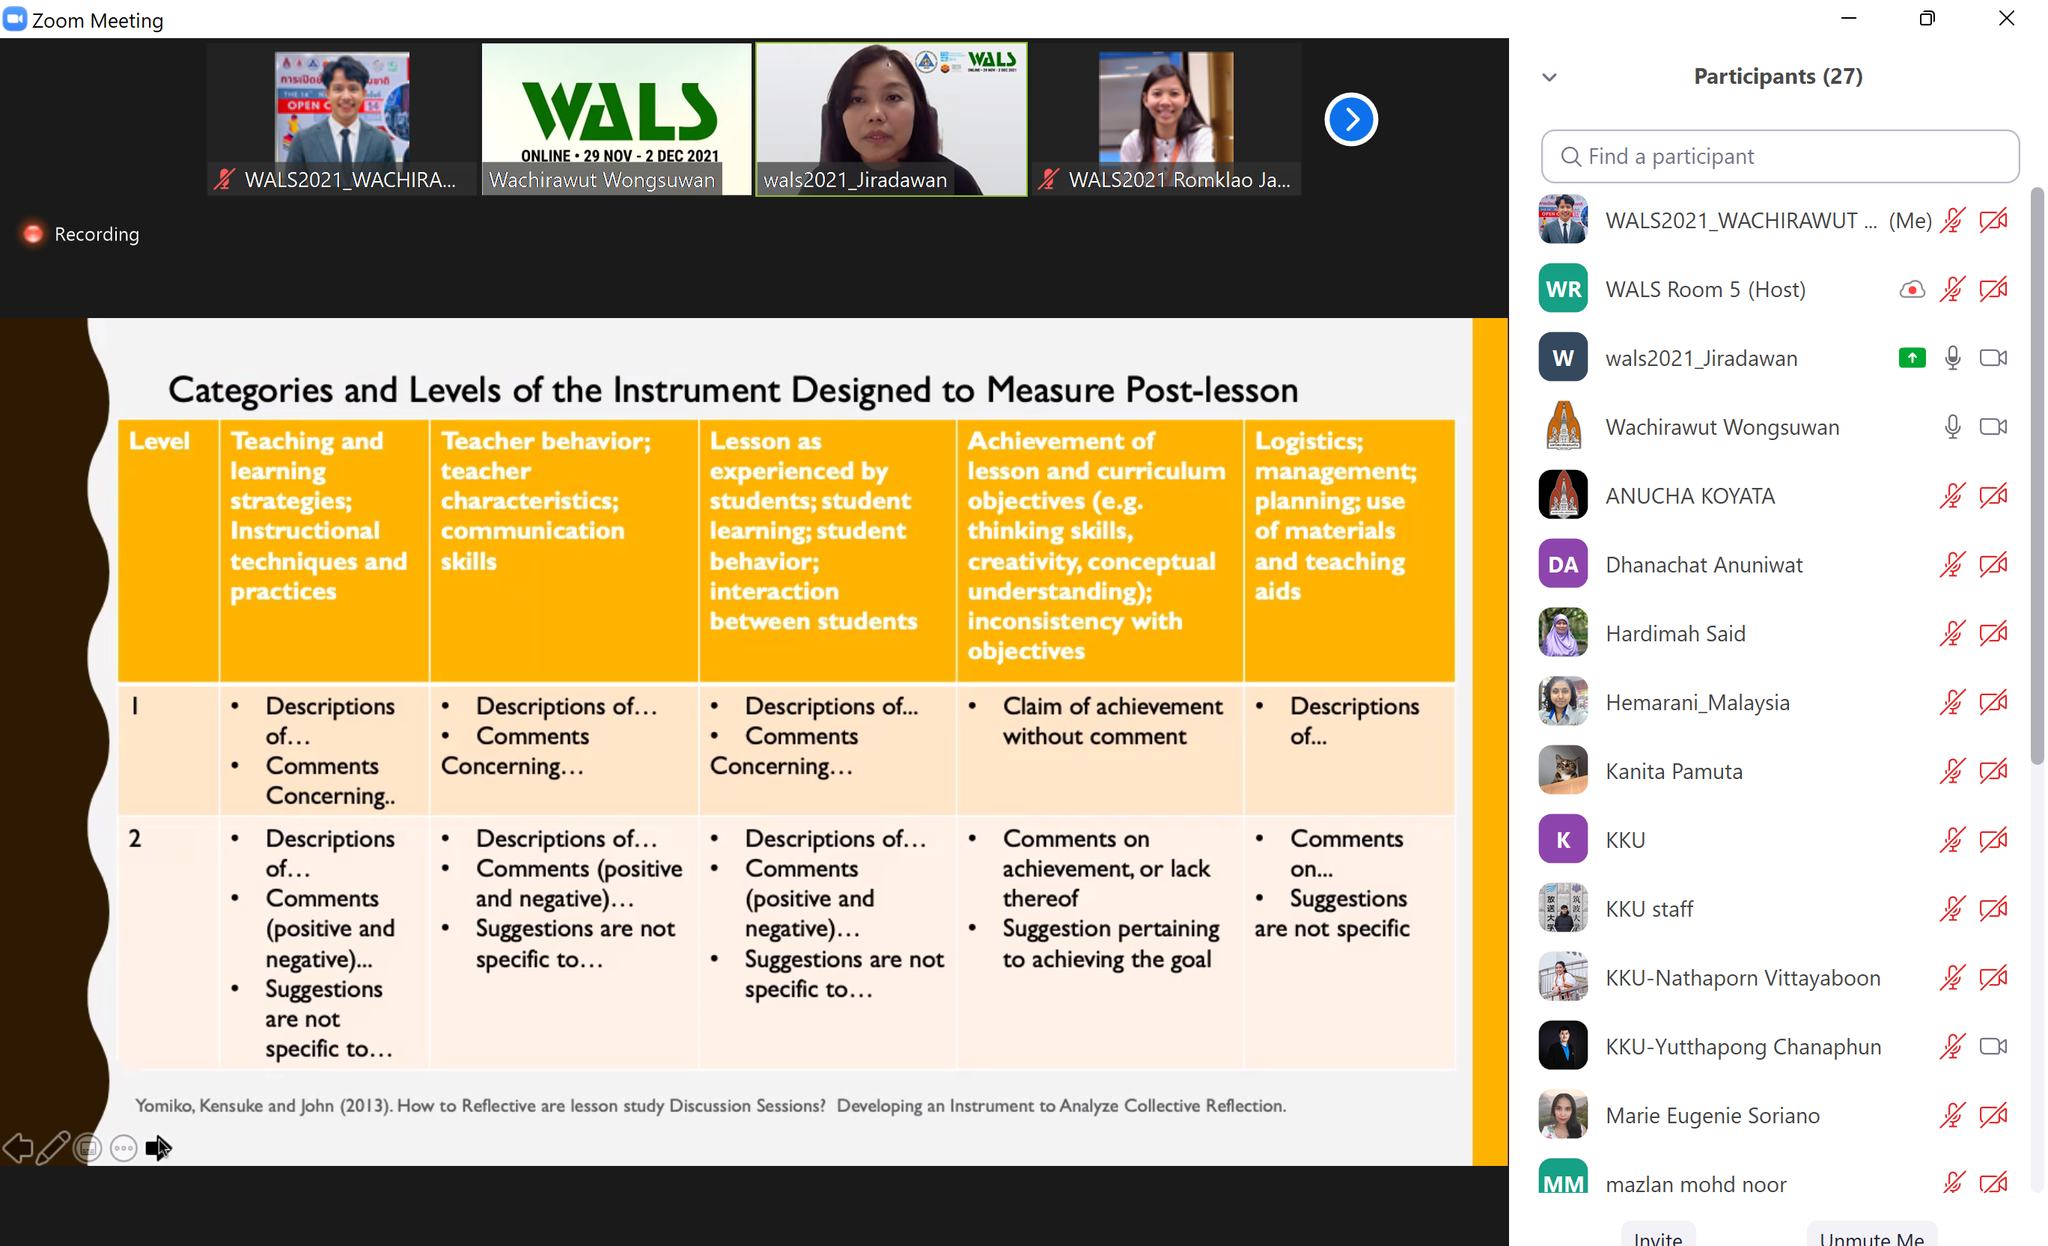Click the see-all-slides icon on the presentation
2048x1246 pixels.
(x=88, y=1149)
